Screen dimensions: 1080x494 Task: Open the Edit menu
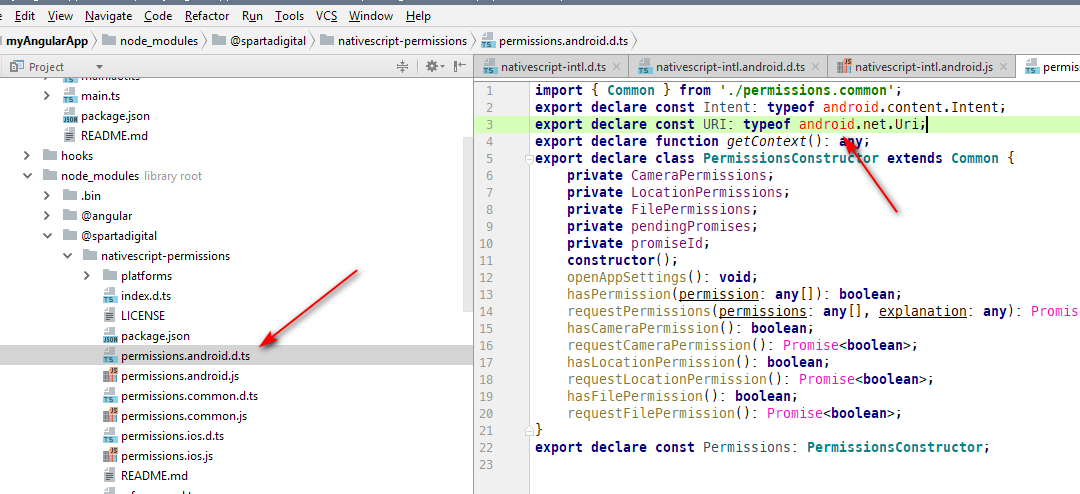click(25, 16)
